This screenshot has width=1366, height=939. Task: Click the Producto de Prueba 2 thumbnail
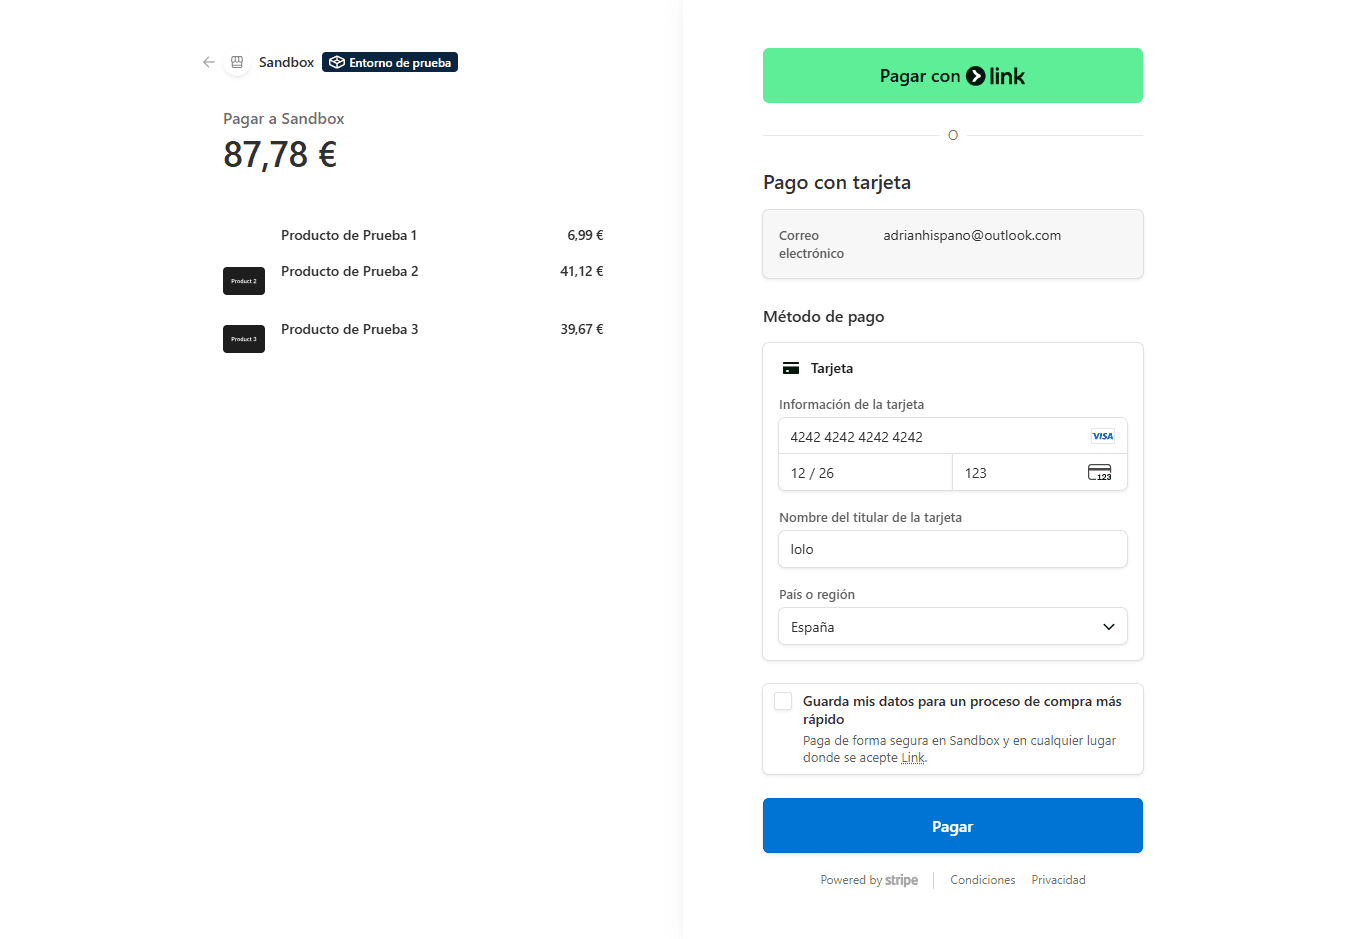point(244,281)
